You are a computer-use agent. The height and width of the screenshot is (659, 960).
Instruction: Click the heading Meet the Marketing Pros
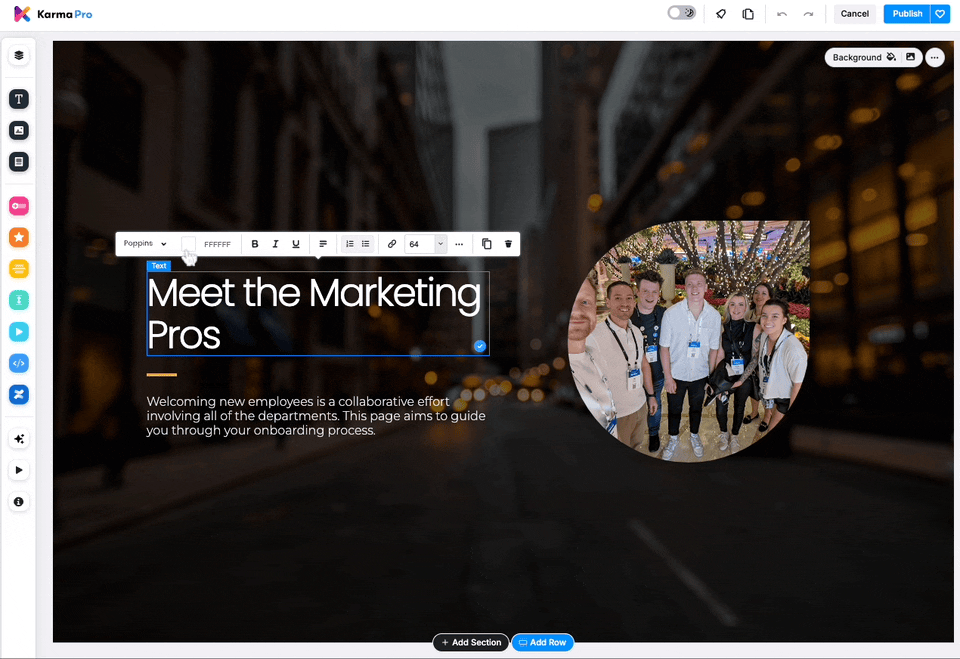coord(314,313)
